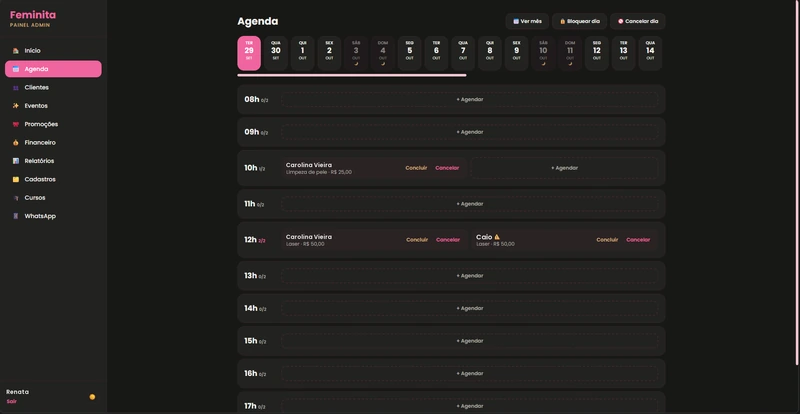The image size is (800, 414).
Task: Open Relatórios in the sidebar
Action: click(53, 161)
